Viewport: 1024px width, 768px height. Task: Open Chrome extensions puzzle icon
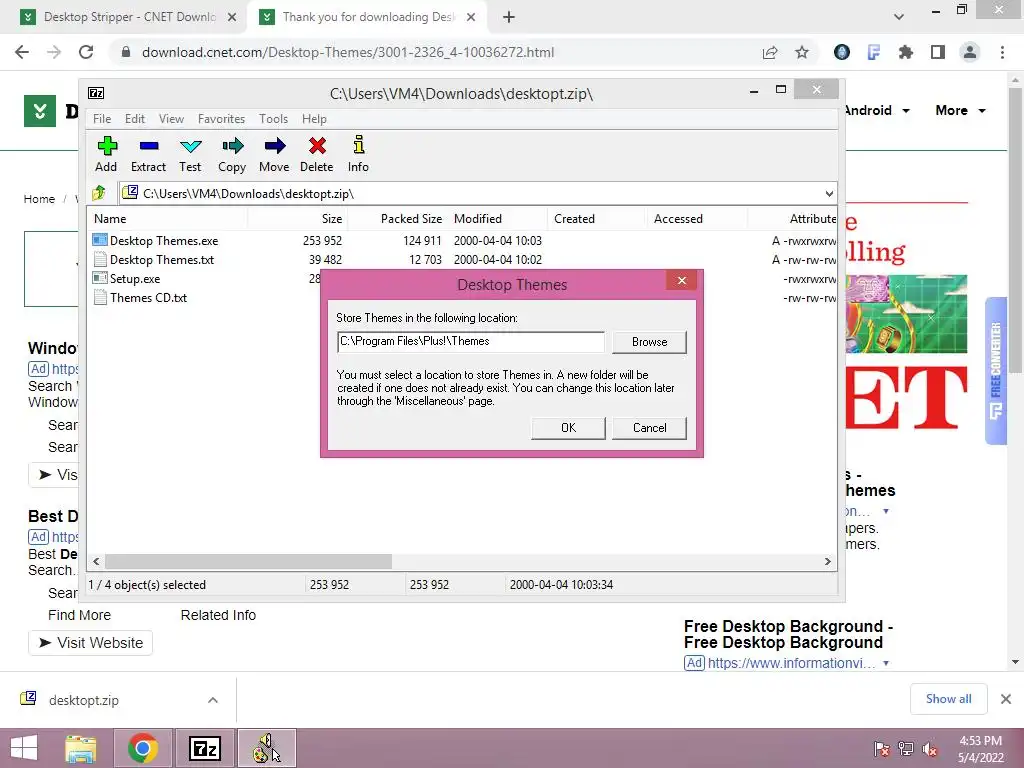tap(906, 52)
